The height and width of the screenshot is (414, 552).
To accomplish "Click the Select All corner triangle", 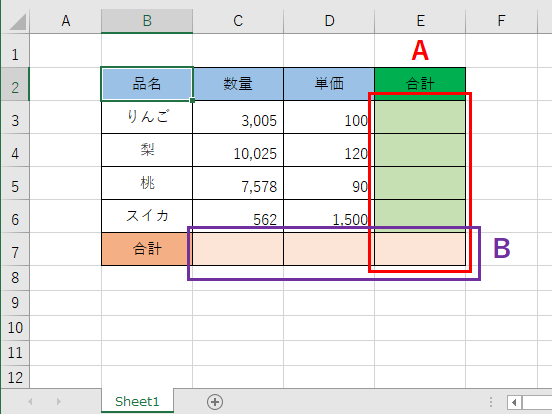I will (x=18, y=21).
